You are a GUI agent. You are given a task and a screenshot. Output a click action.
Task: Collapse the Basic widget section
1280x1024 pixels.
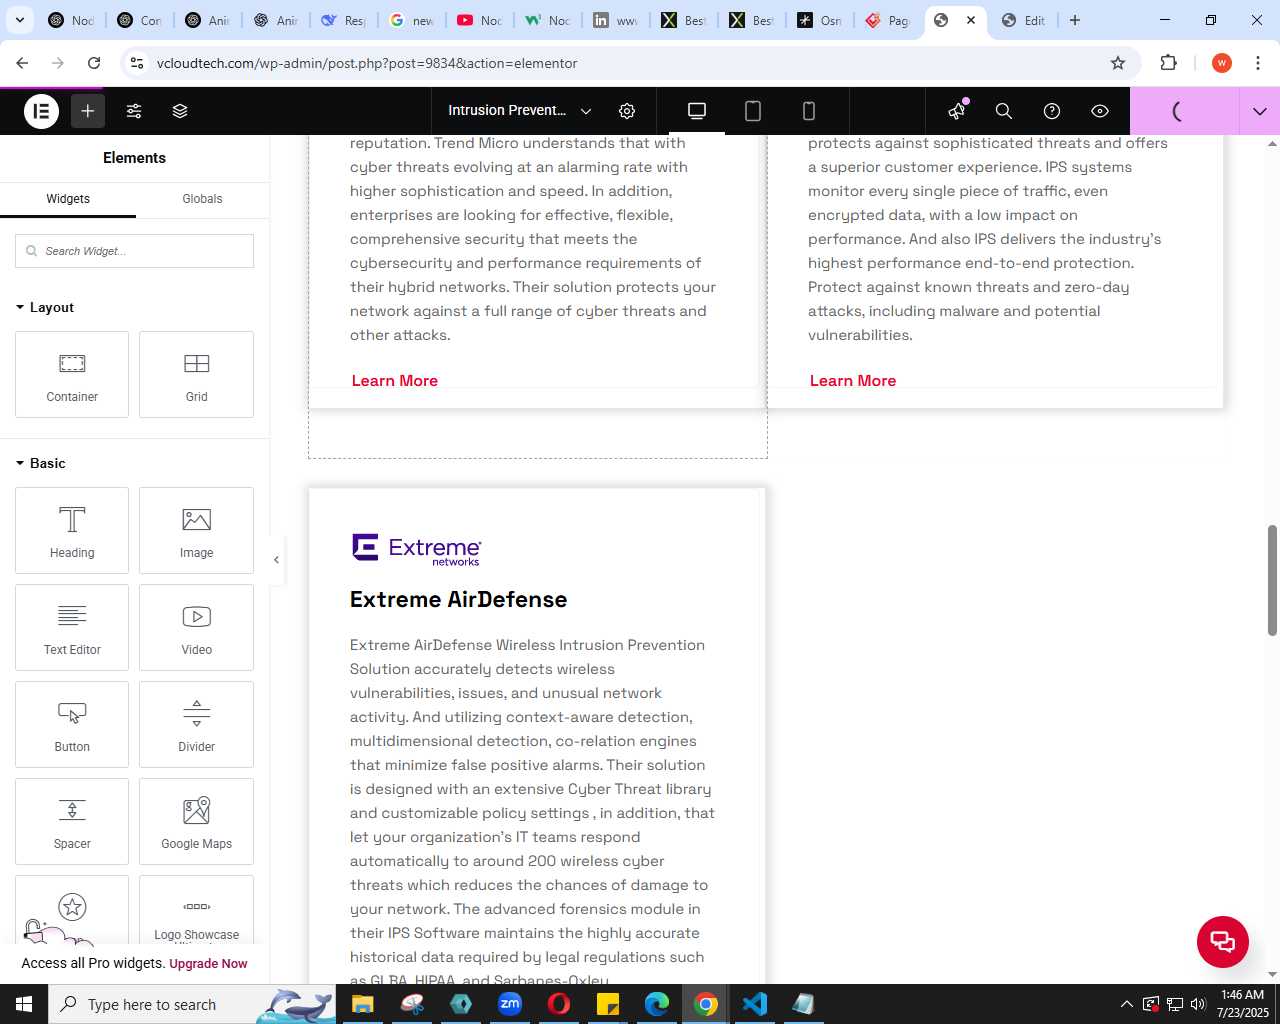[x=41, y=463]
